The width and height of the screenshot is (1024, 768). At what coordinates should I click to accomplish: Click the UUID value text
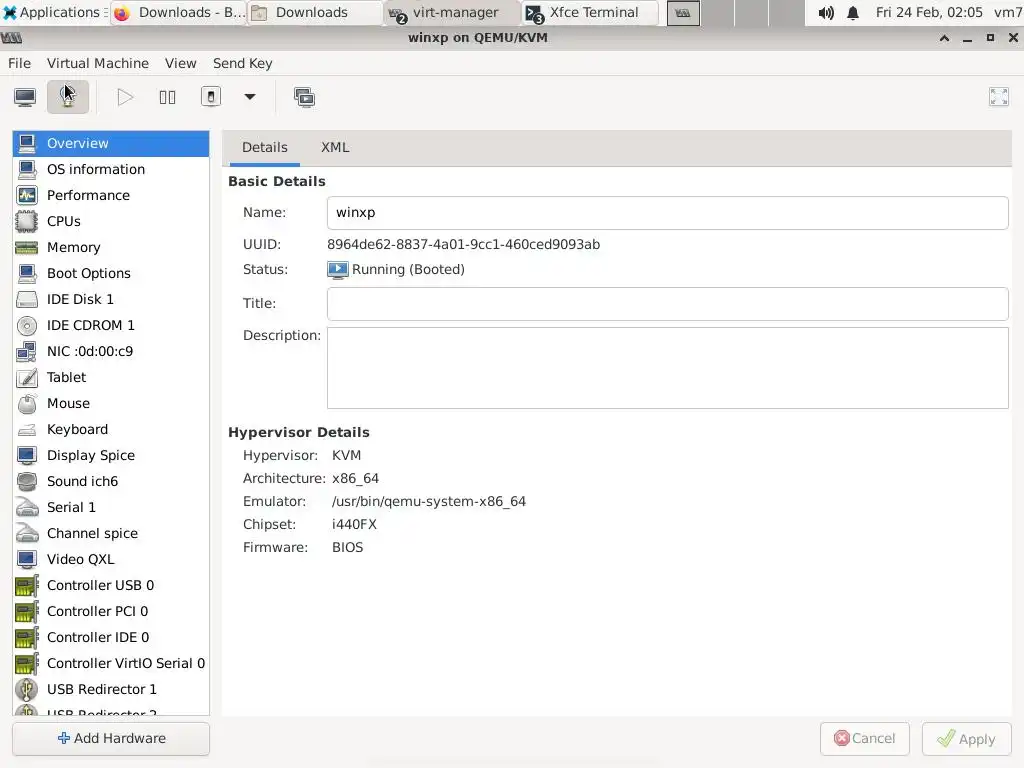(463, 244)
